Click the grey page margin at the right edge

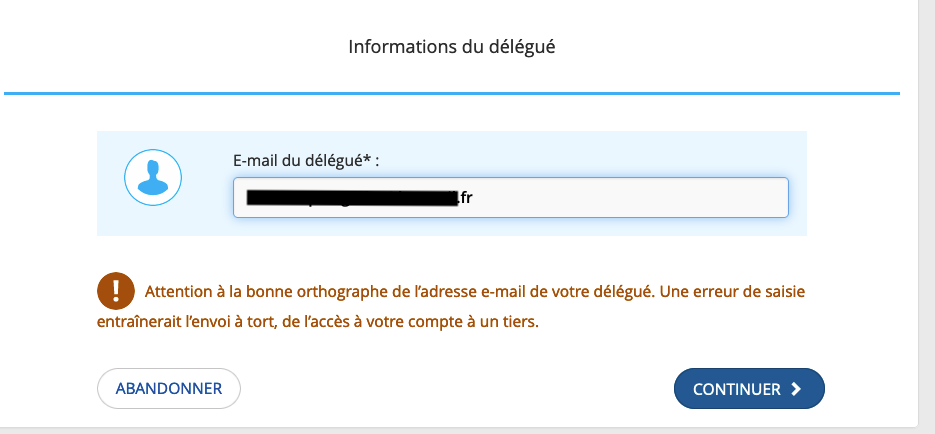pyautogui.click(x=927, y=215)
